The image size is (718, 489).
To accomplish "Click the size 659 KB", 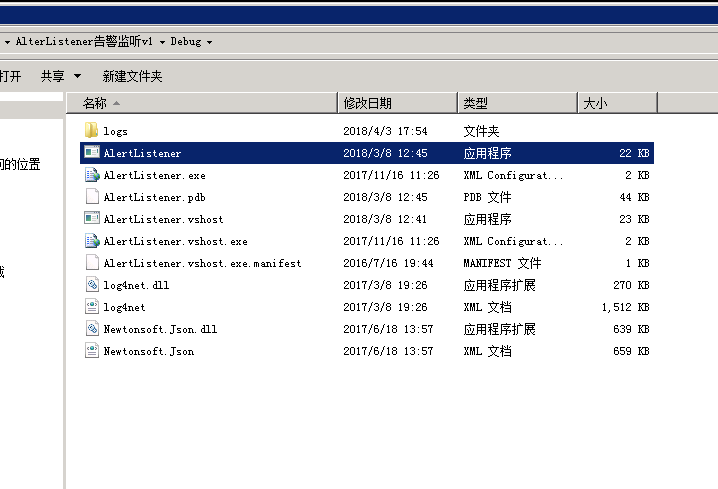I will tap(631, 351).
